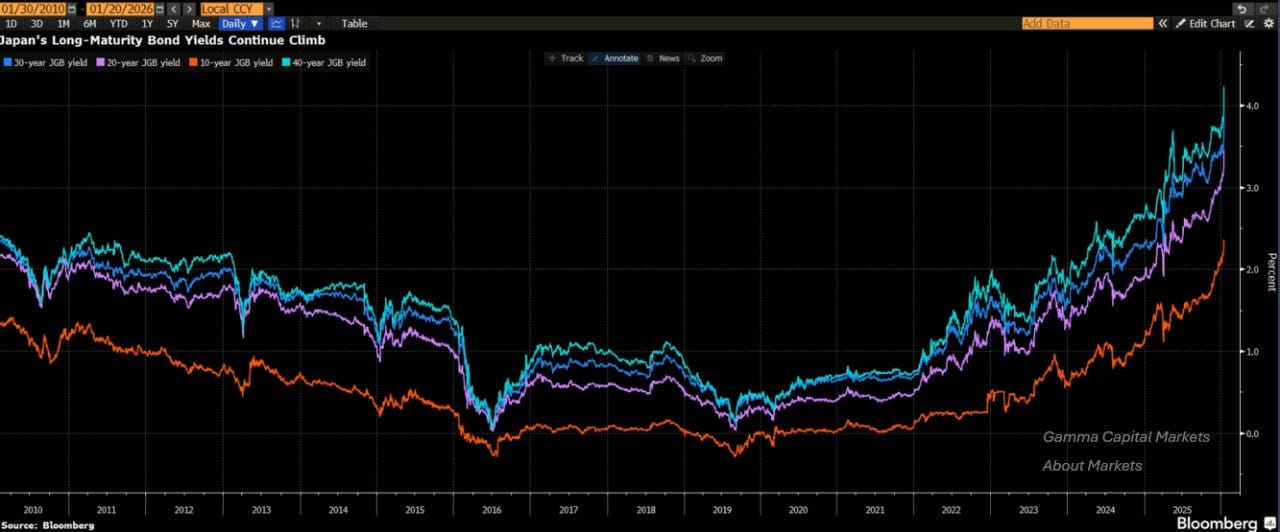Go to the previous date range arrow
The width and height of the screenshot is (1280, 532).
[174, 9]
